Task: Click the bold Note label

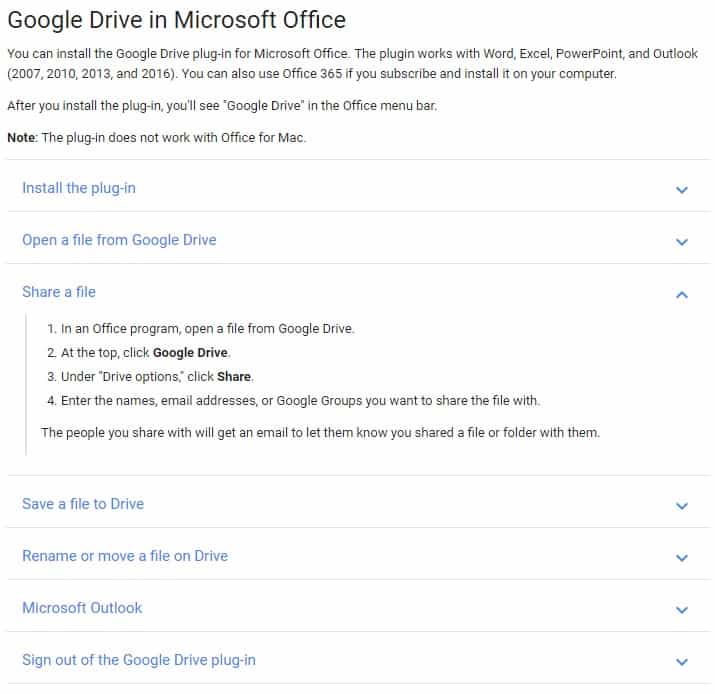Action: tap(21, 138)
